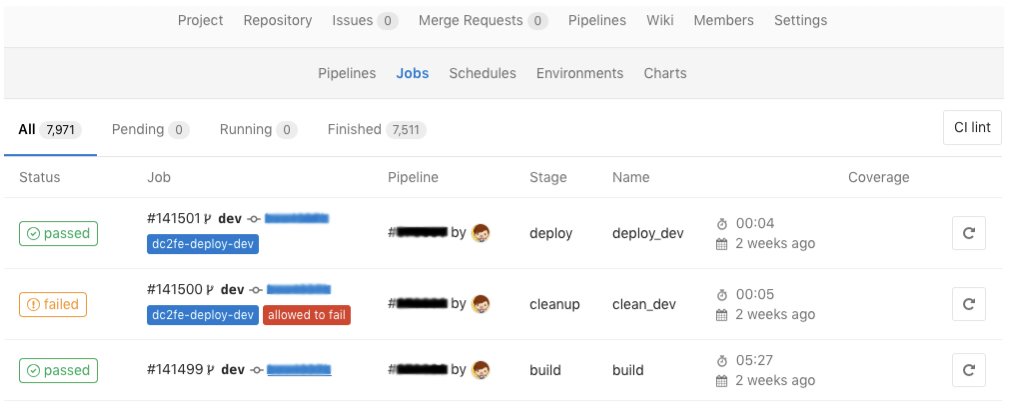Retry the clean_dev job
Image resolution: width=1014 pixels, height=416 pixels.
click(968, 304)
